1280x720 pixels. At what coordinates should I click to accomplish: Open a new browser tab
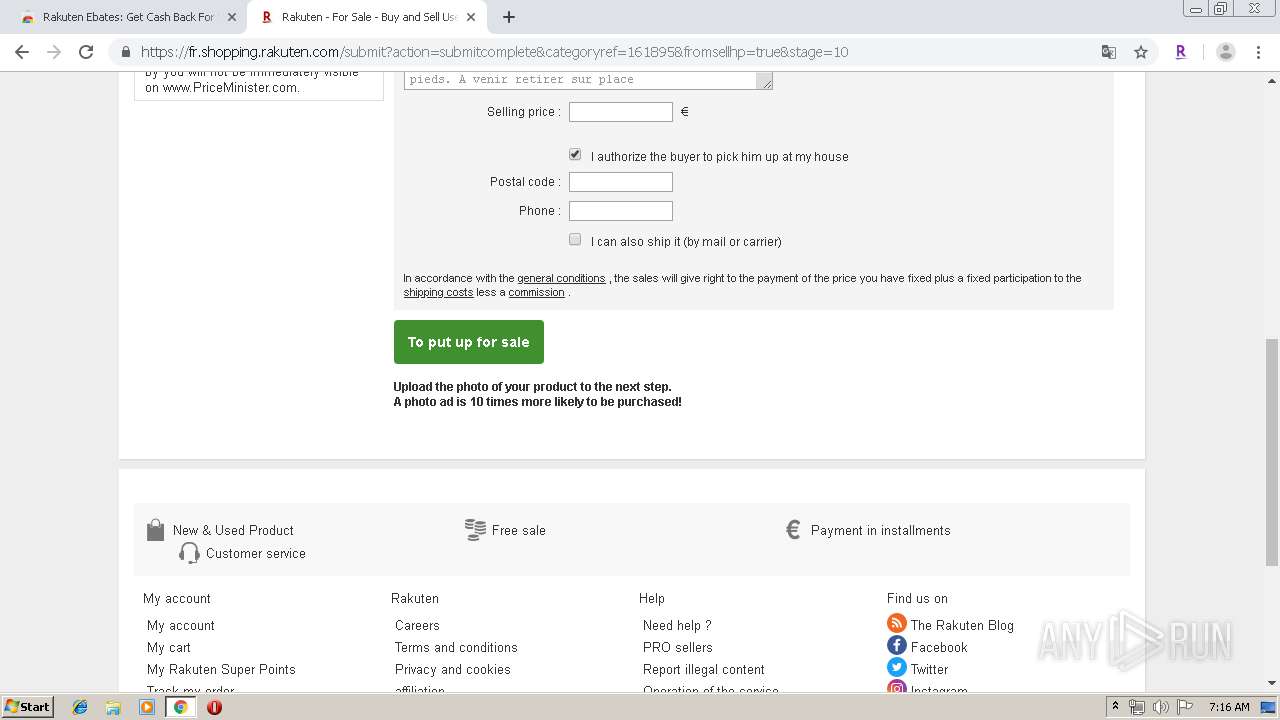(508, 17)
